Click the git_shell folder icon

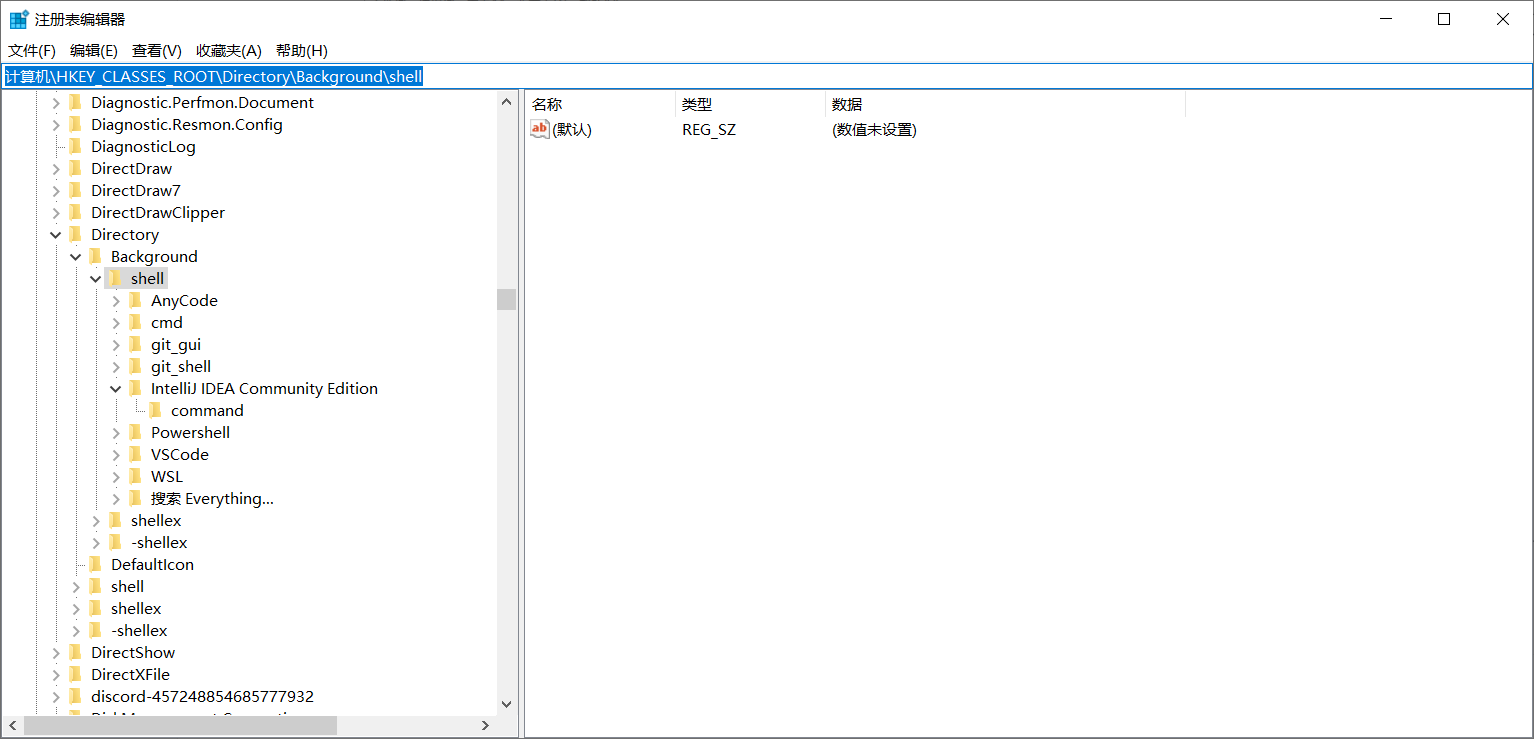[x=135, y=366]
